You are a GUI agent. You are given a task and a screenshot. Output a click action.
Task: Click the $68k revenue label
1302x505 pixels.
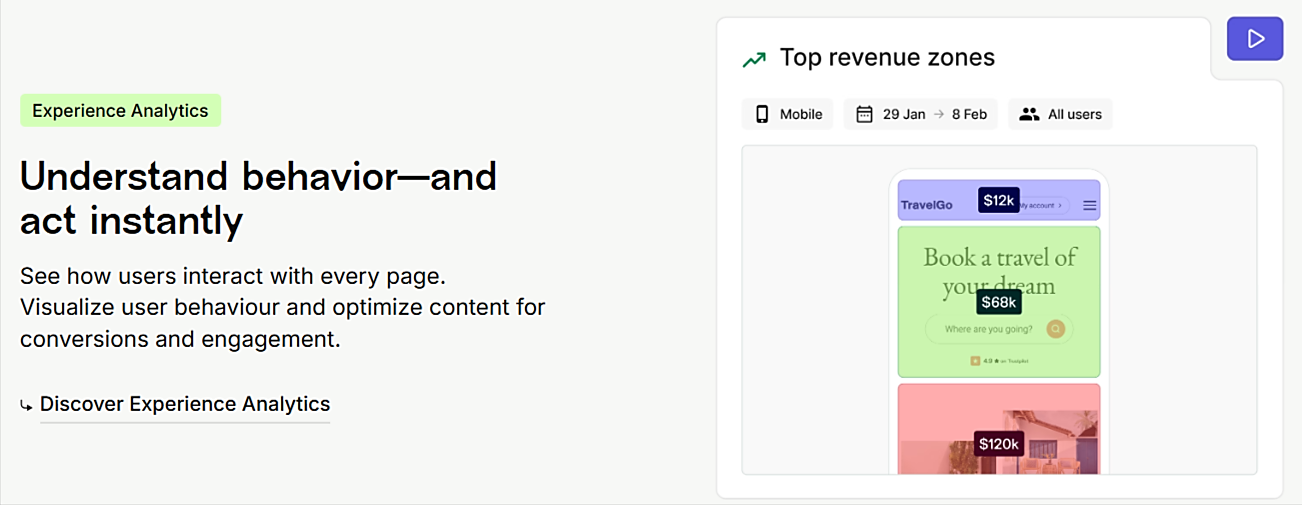click(x=998, y=302)
